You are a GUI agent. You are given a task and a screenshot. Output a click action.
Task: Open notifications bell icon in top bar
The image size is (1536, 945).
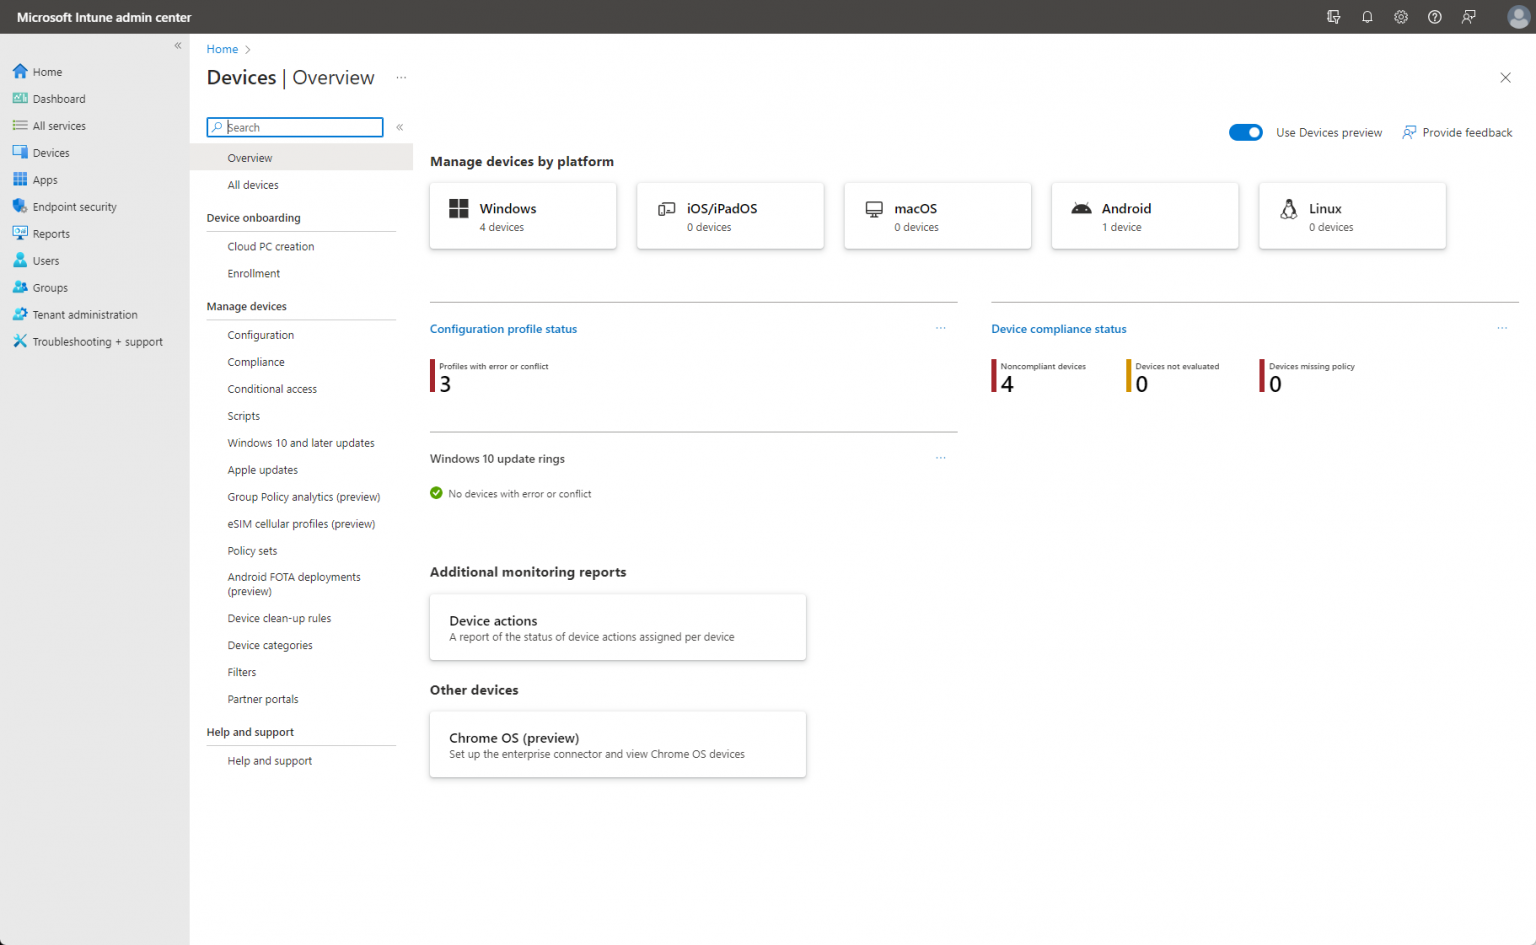(1367, 17)
